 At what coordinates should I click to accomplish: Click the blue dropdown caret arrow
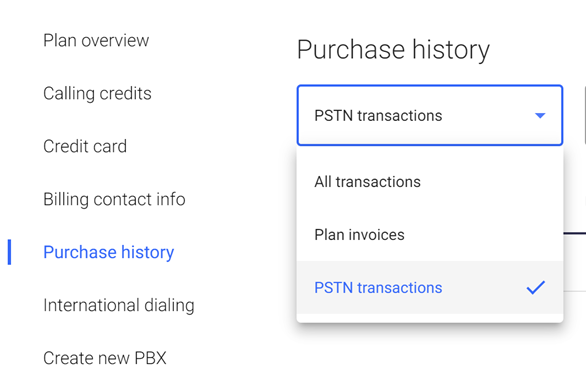(540, 116)
